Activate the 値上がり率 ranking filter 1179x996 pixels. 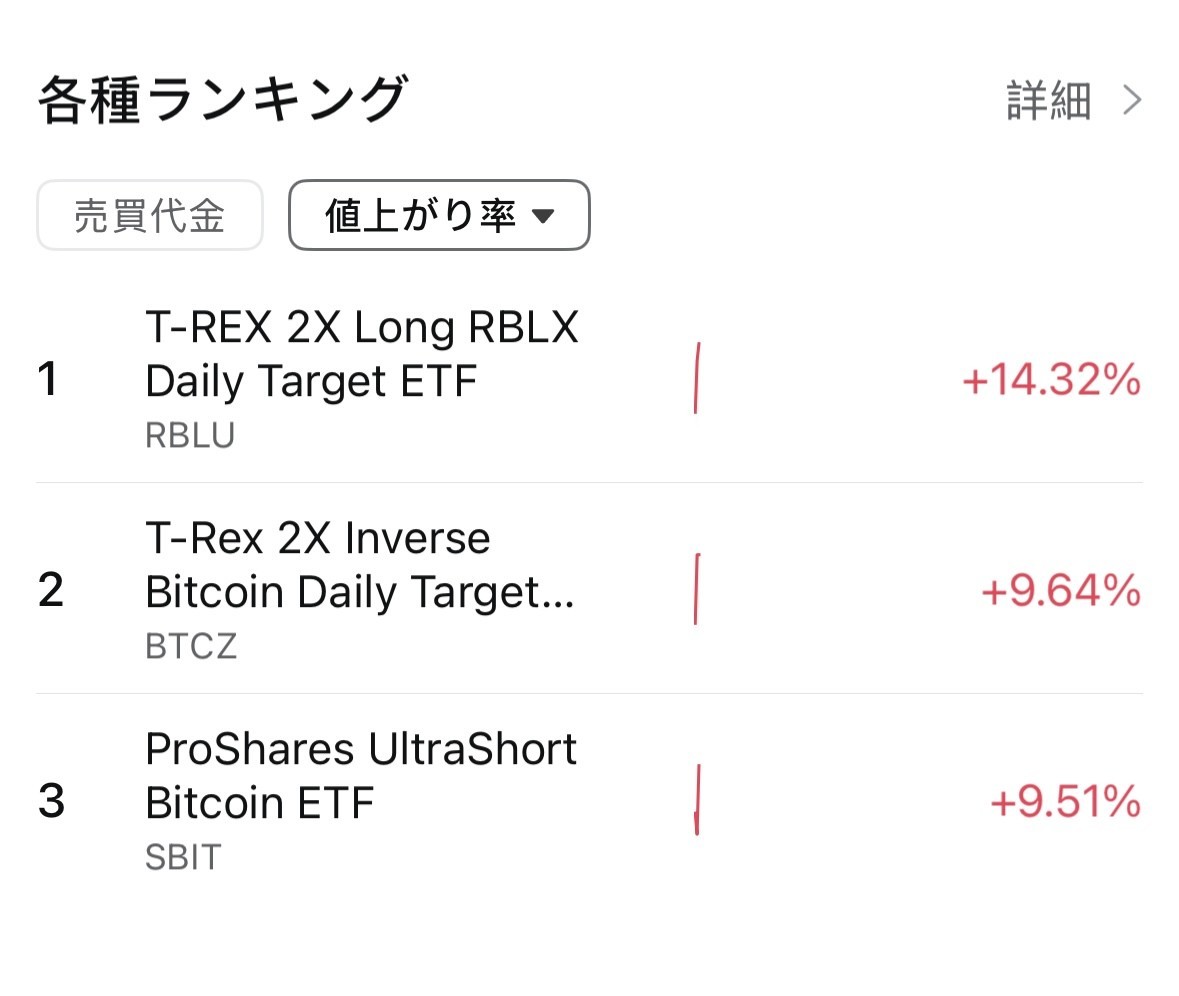438,214
